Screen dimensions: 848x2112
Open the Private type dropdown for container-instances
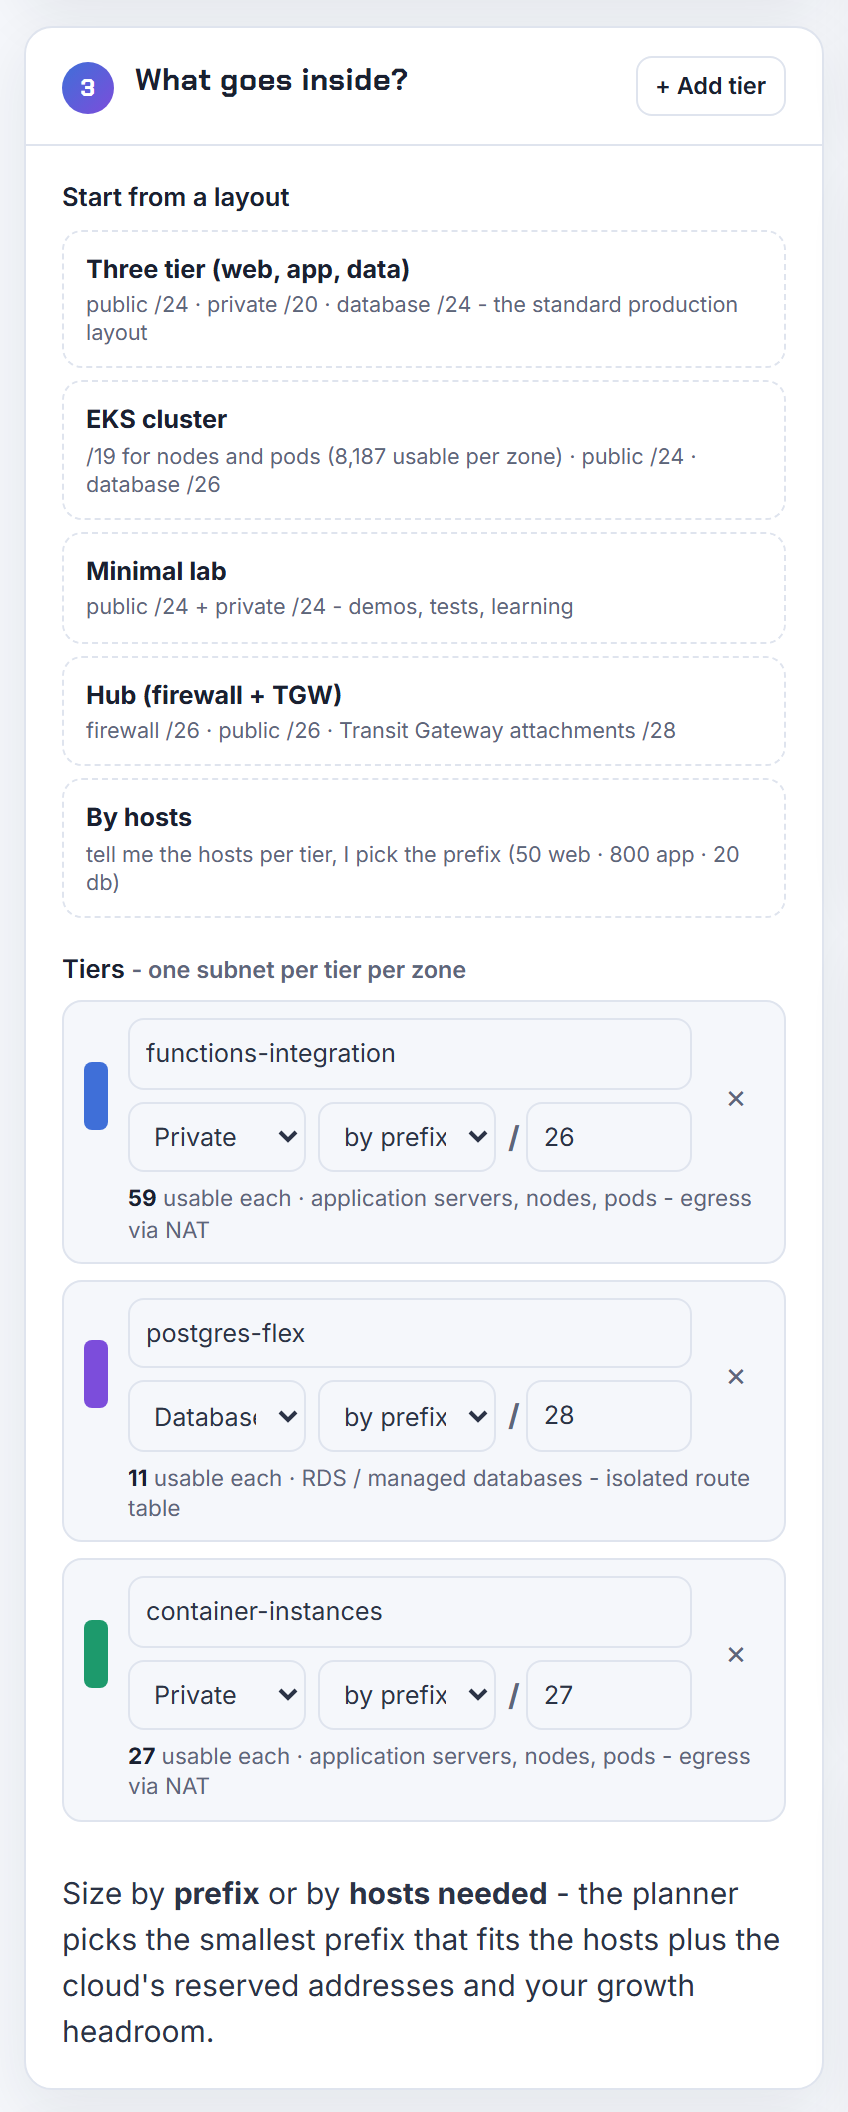(217, 1695)
